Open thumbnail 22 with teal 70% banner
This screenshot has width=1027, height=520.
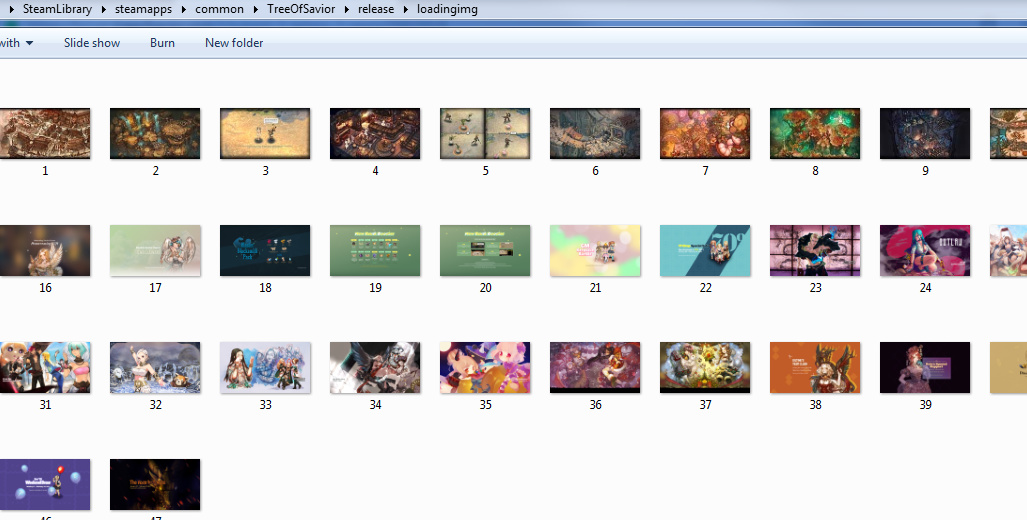[x=705, y=251]
